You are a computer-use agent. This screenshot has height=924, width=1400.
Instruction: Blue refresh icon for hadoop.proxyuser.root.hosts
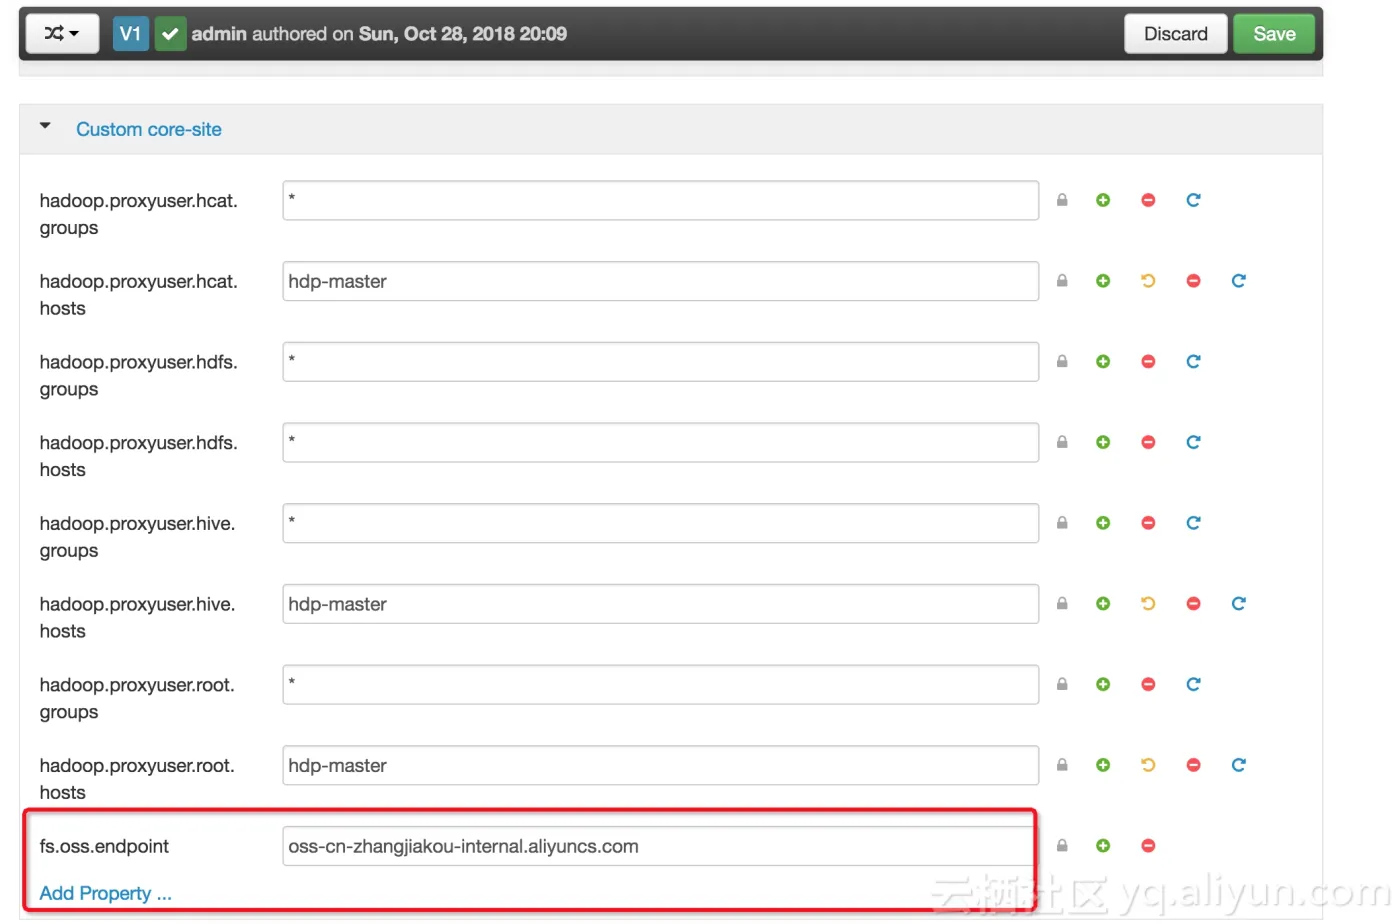1238,765
